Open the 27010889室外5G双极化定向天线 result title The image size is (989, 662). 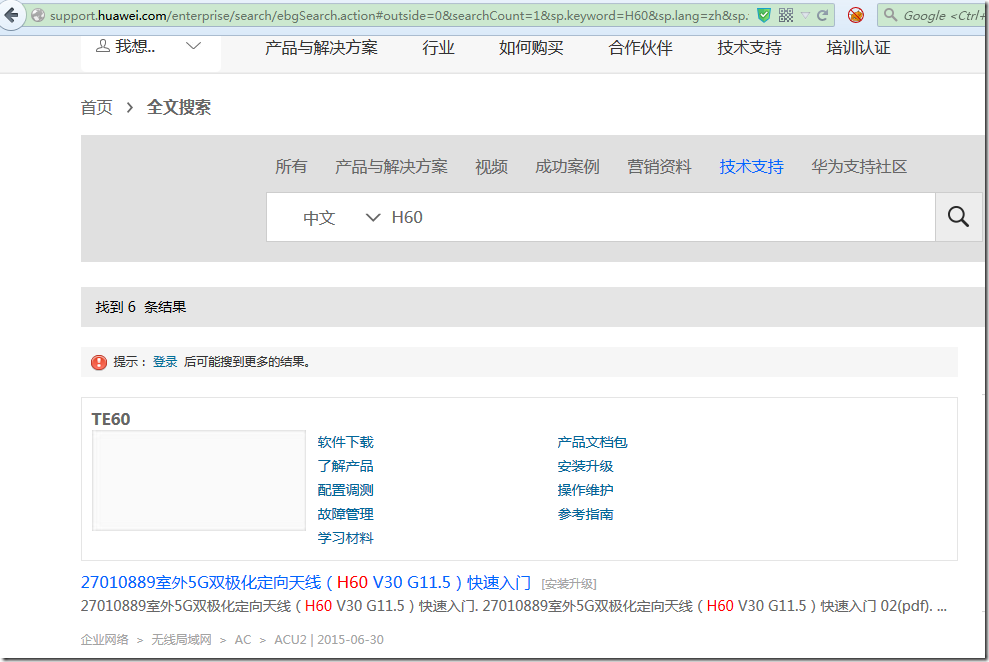(306, 582)
